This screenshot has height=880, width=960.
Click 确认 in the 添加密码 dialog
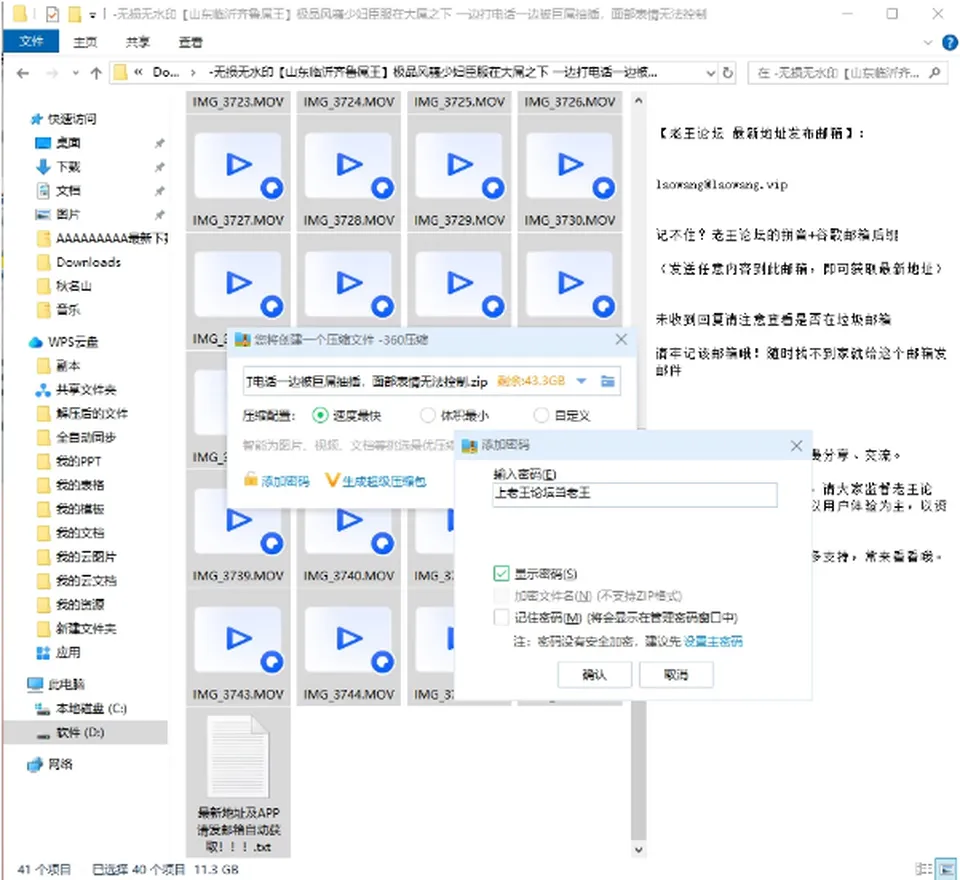594,675
